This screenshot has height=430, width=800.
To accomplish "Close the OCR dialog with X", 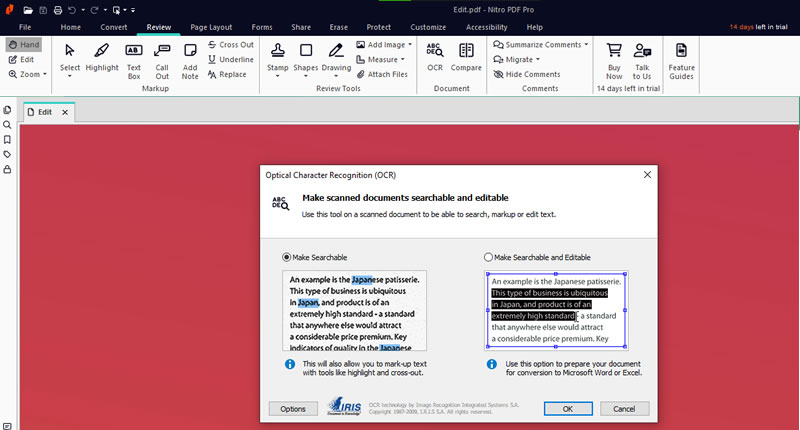I will point(647,175).
